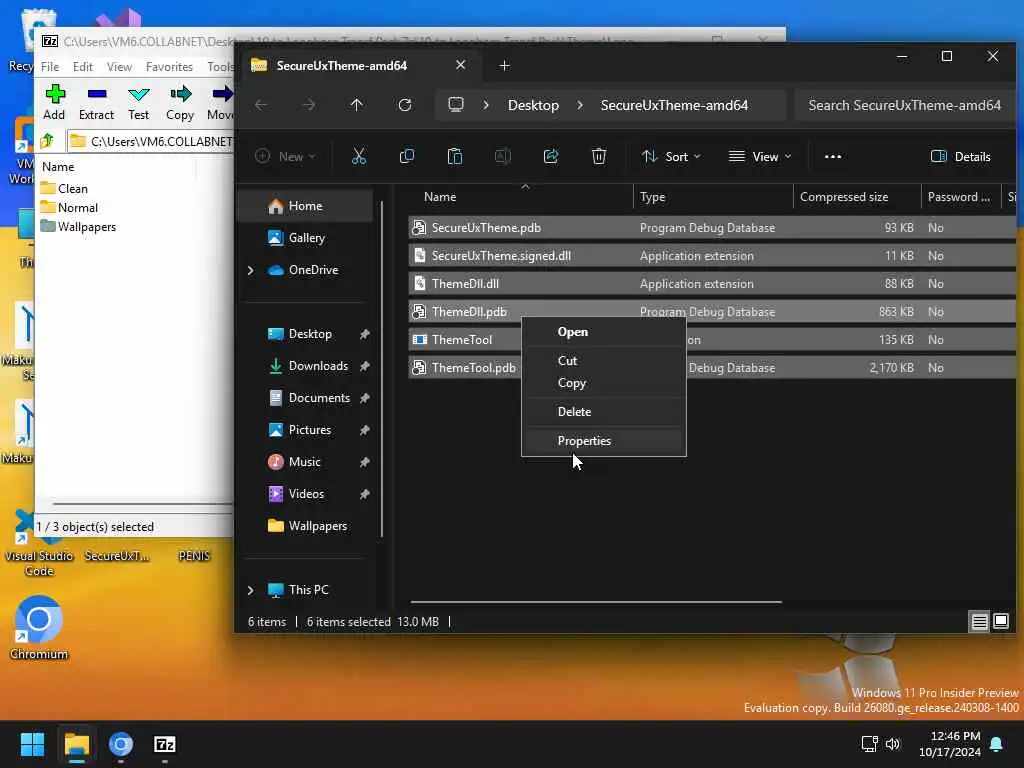This screenshot has height=768, width=1024.
Task: Click 7-Zip Add green plus button
Action: 54,103
